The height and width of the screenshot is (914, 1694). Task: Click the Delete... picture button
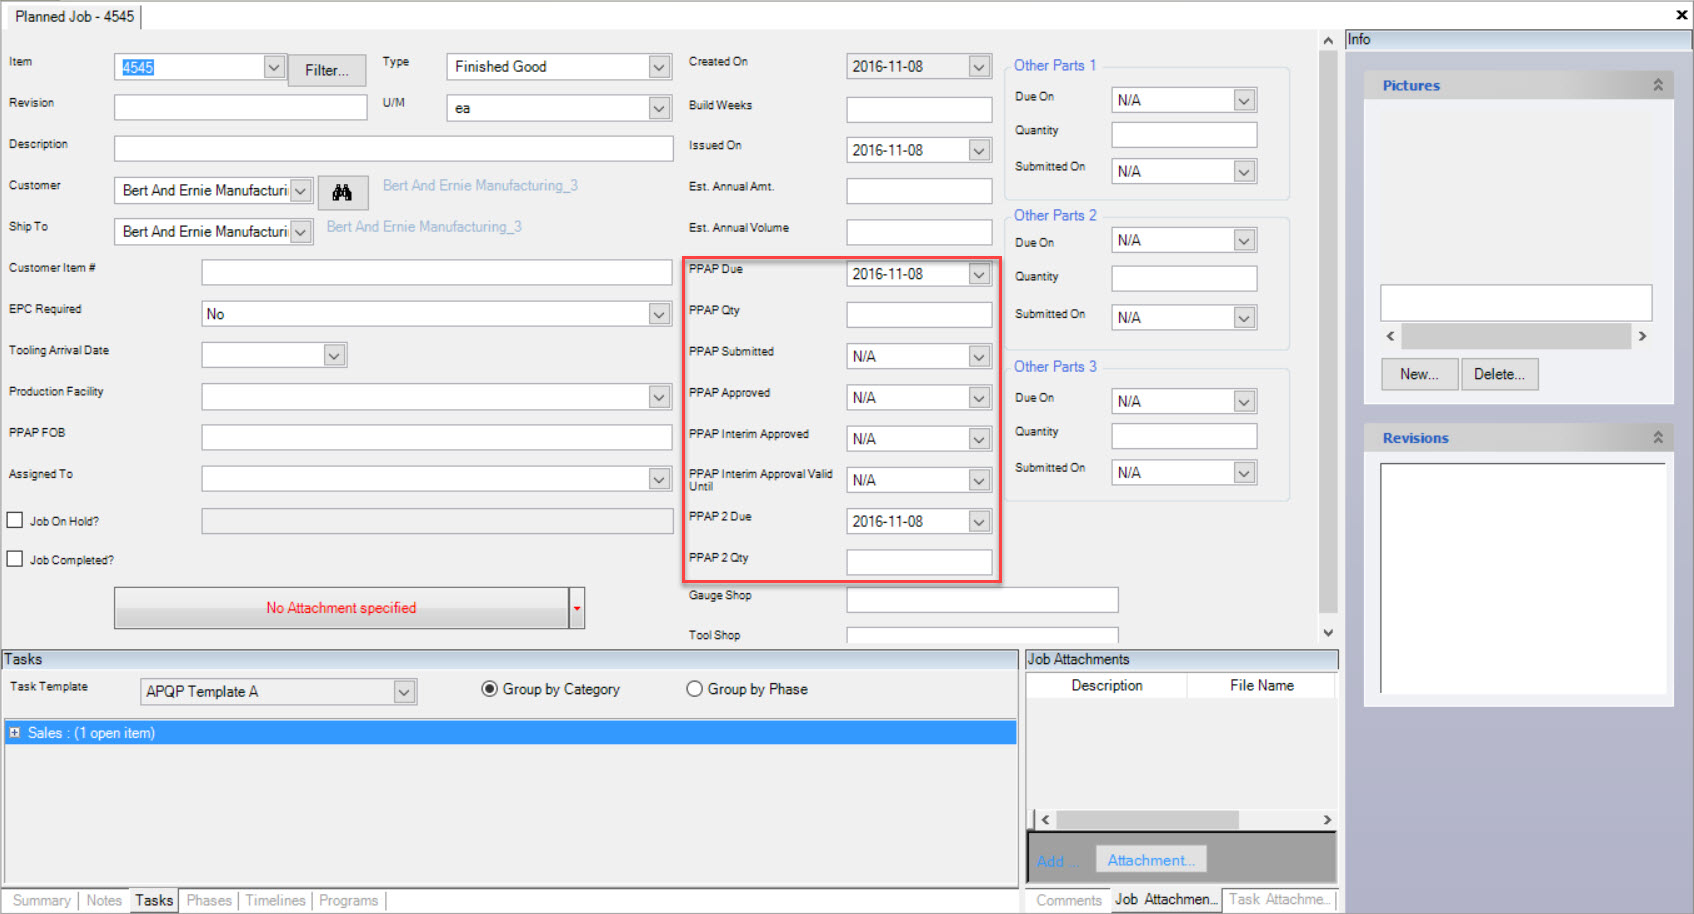click(x=1499, y=374)
